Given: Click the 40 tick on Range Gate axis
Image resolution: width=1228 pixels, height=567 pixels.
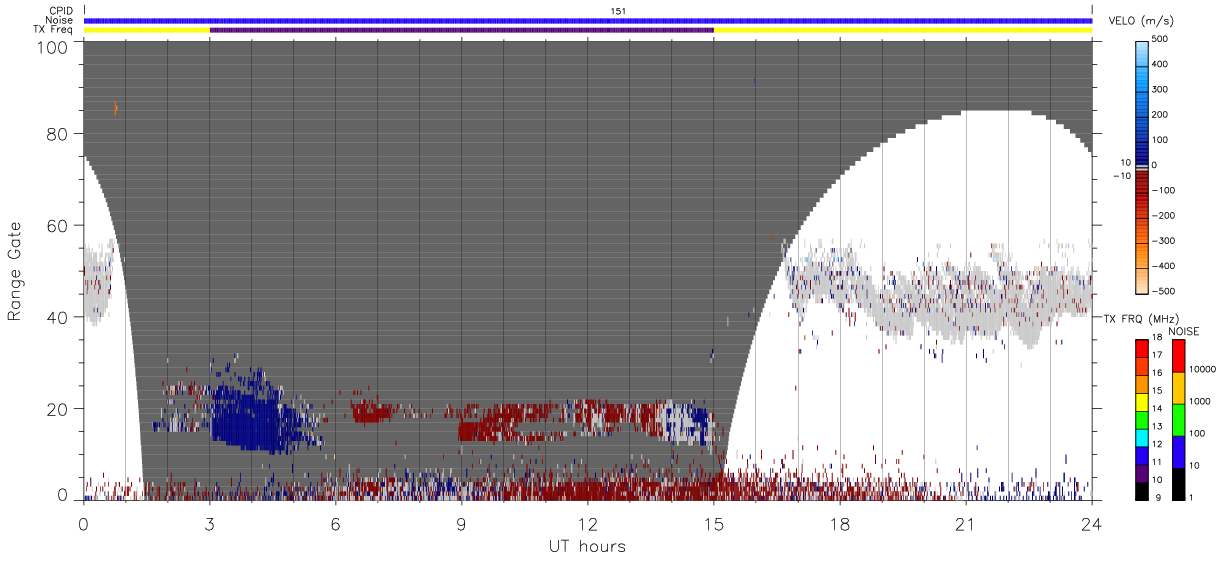Looking at the screenshot, I should tap(58, 317).
